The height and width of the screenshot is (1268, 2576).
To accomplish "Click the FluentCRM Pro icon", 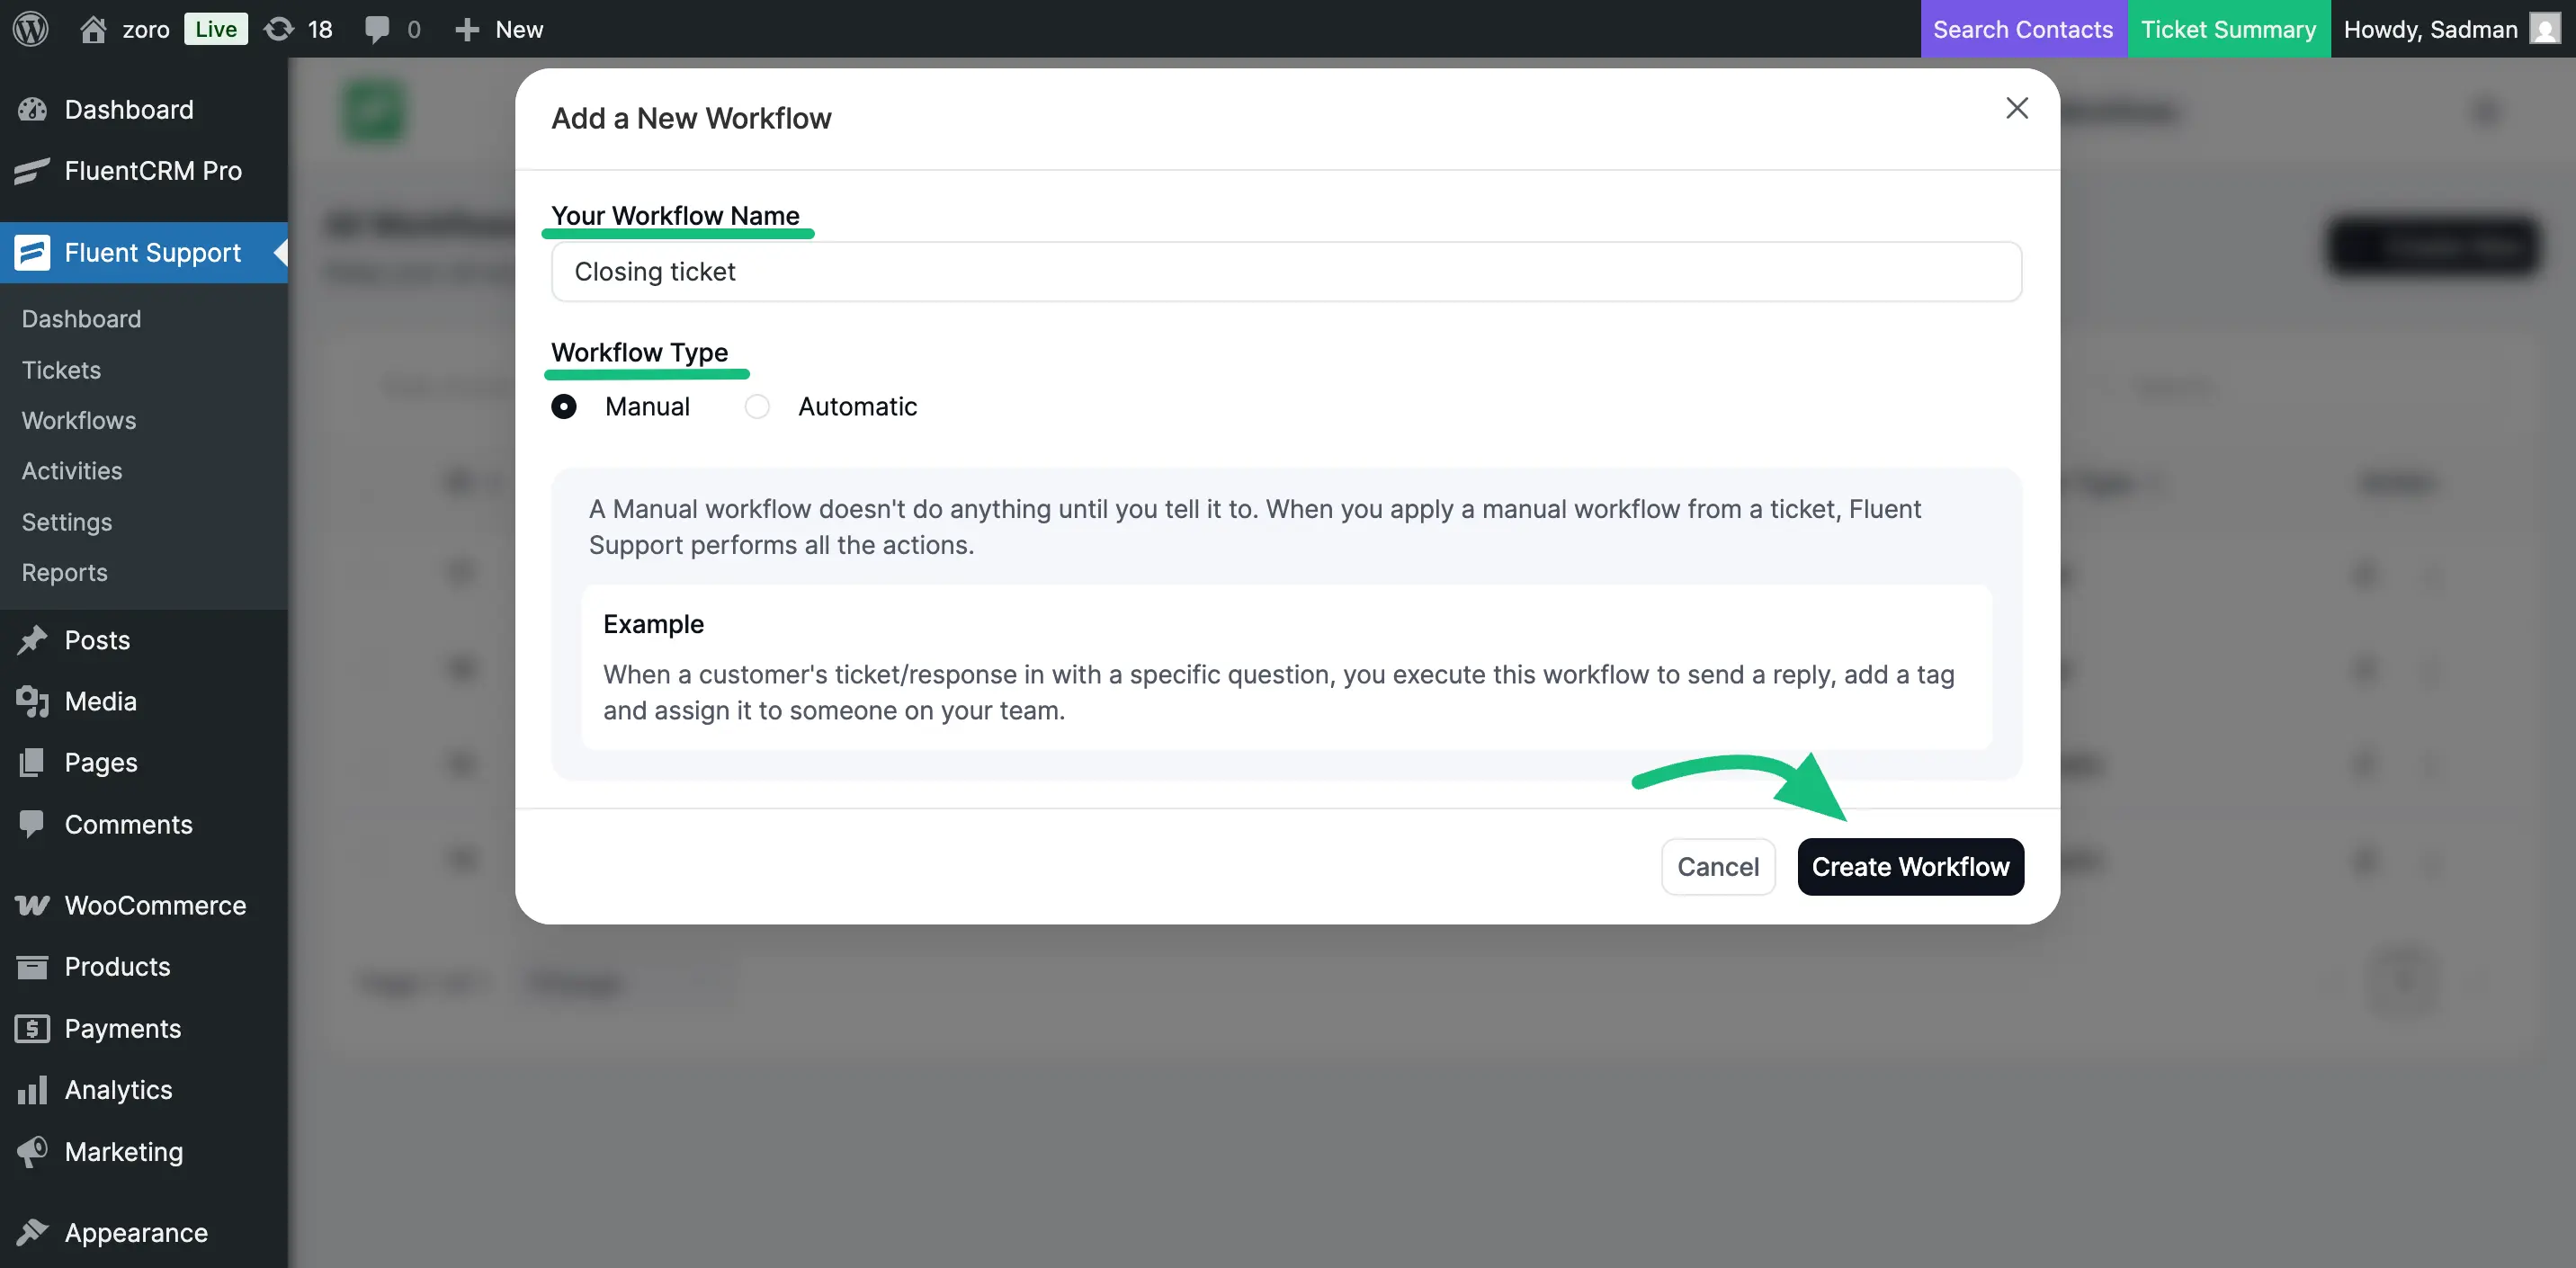I will (31, 171).
